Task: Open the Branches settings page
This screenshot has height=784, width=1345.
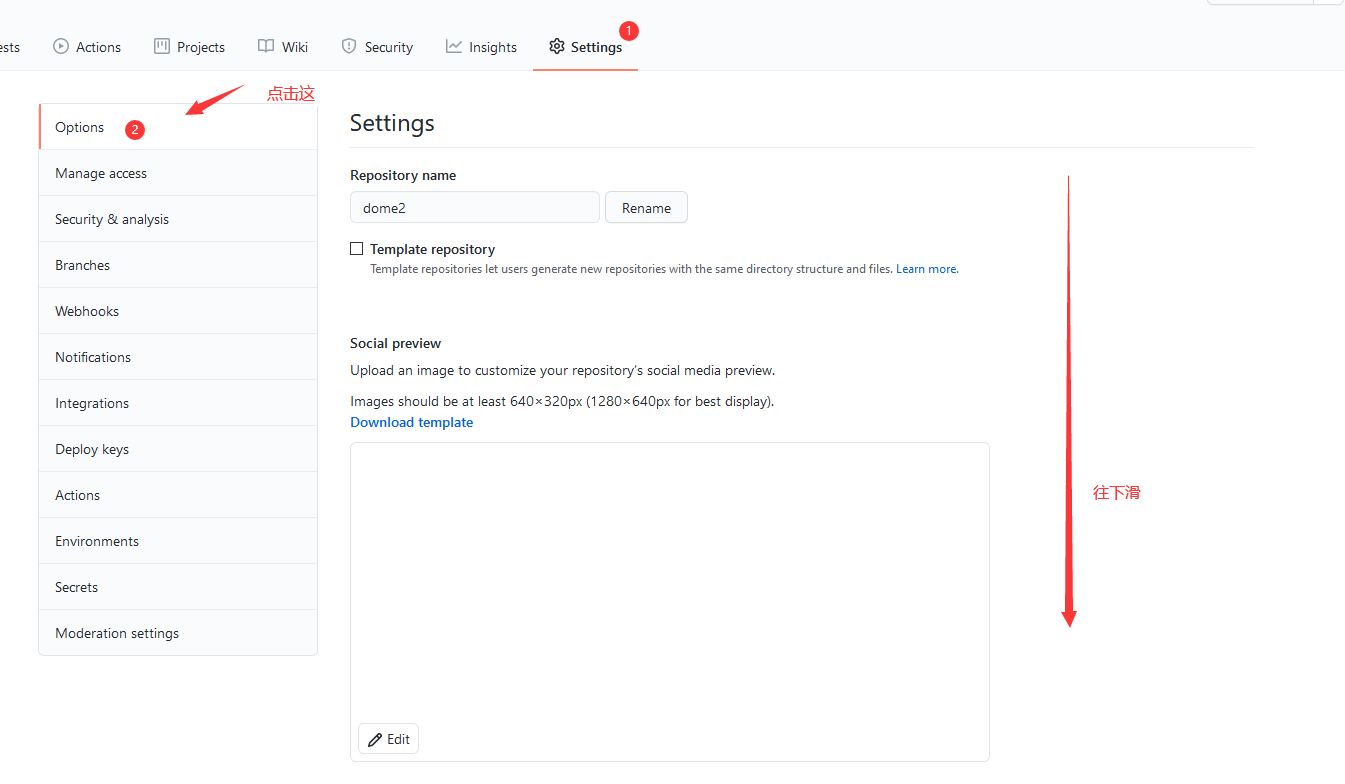Action: tap(178, 265)
